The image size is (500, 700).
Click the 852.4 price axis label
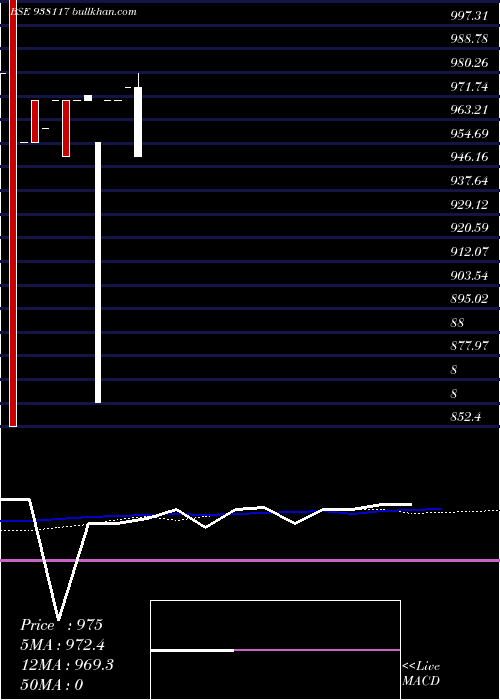click(466, 417)
